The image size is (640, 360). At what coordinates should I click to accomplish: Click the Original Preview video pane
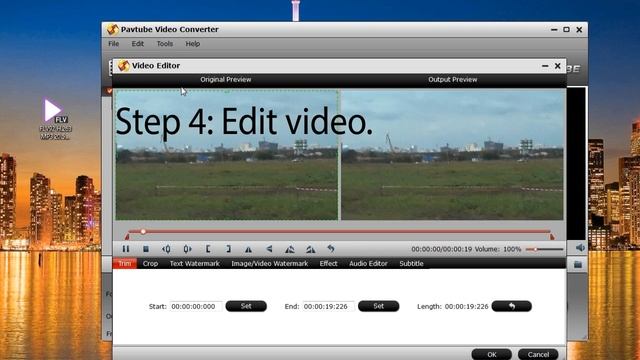227,155
